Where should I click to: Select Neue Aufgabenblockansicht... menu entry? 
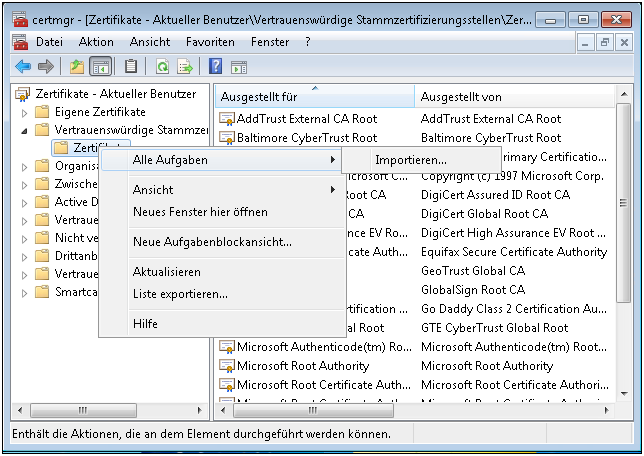click(x=222, y=242)
